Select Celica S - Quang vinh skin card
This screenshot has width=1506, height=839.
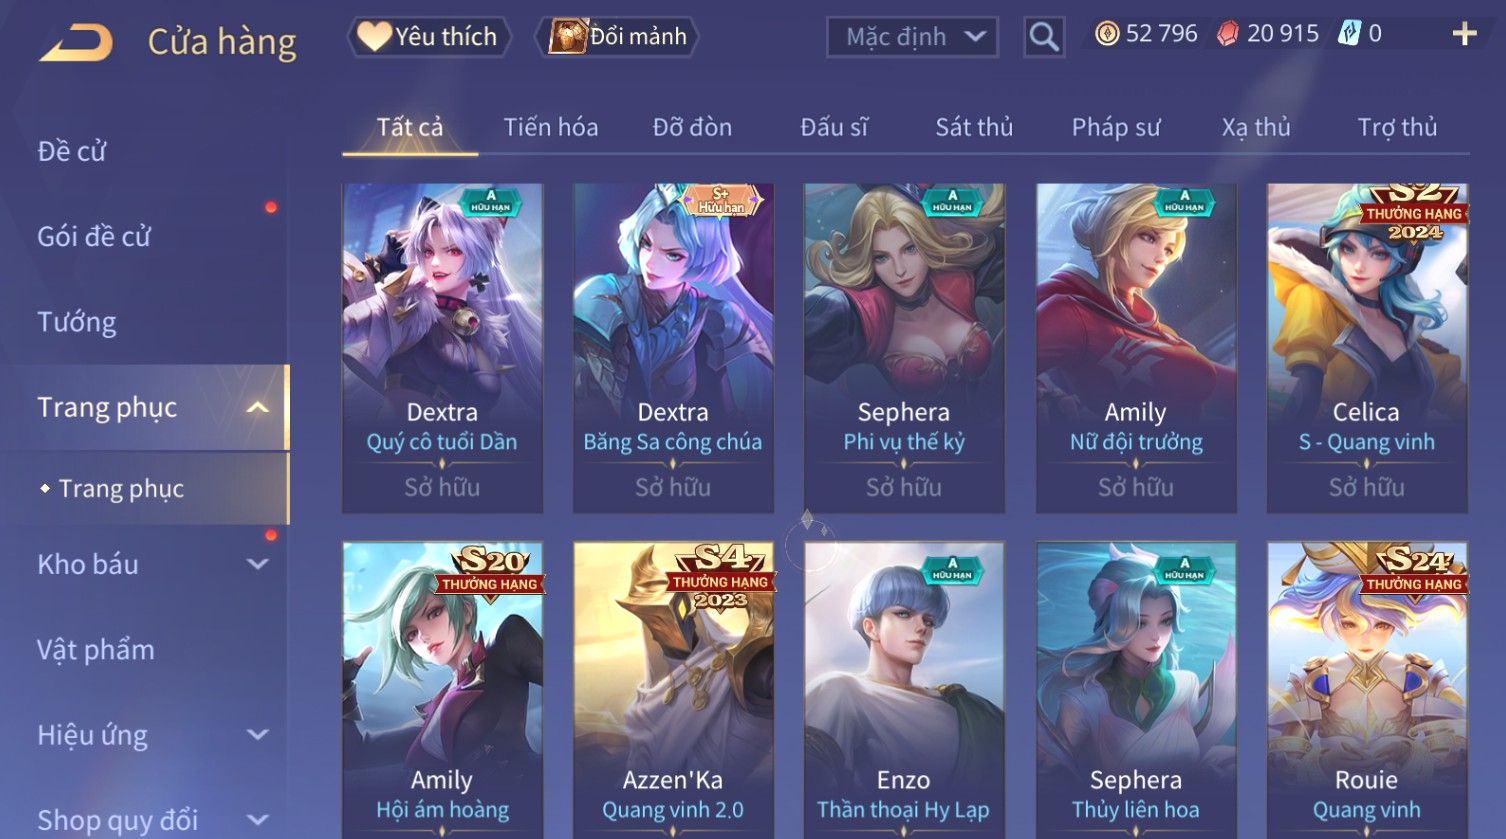pos(1367,348)
